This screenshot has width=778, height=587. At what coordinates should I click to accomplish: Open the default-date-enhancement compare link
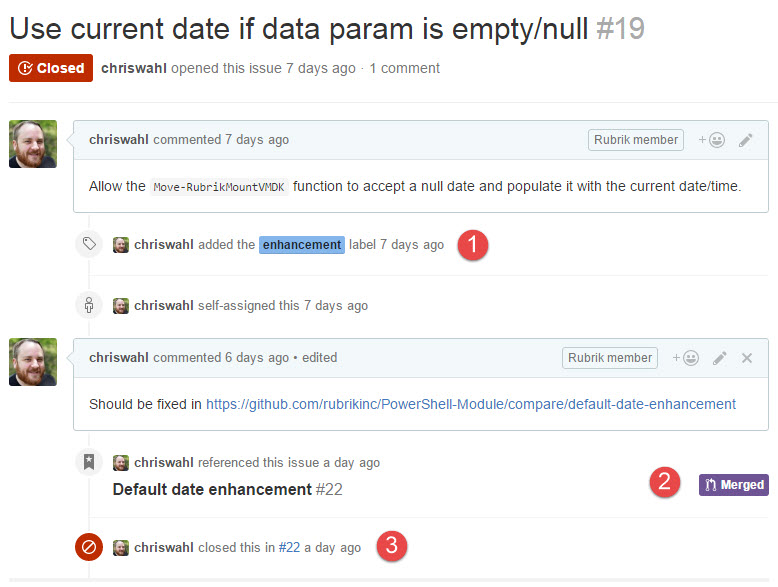[x=470, y=404]
